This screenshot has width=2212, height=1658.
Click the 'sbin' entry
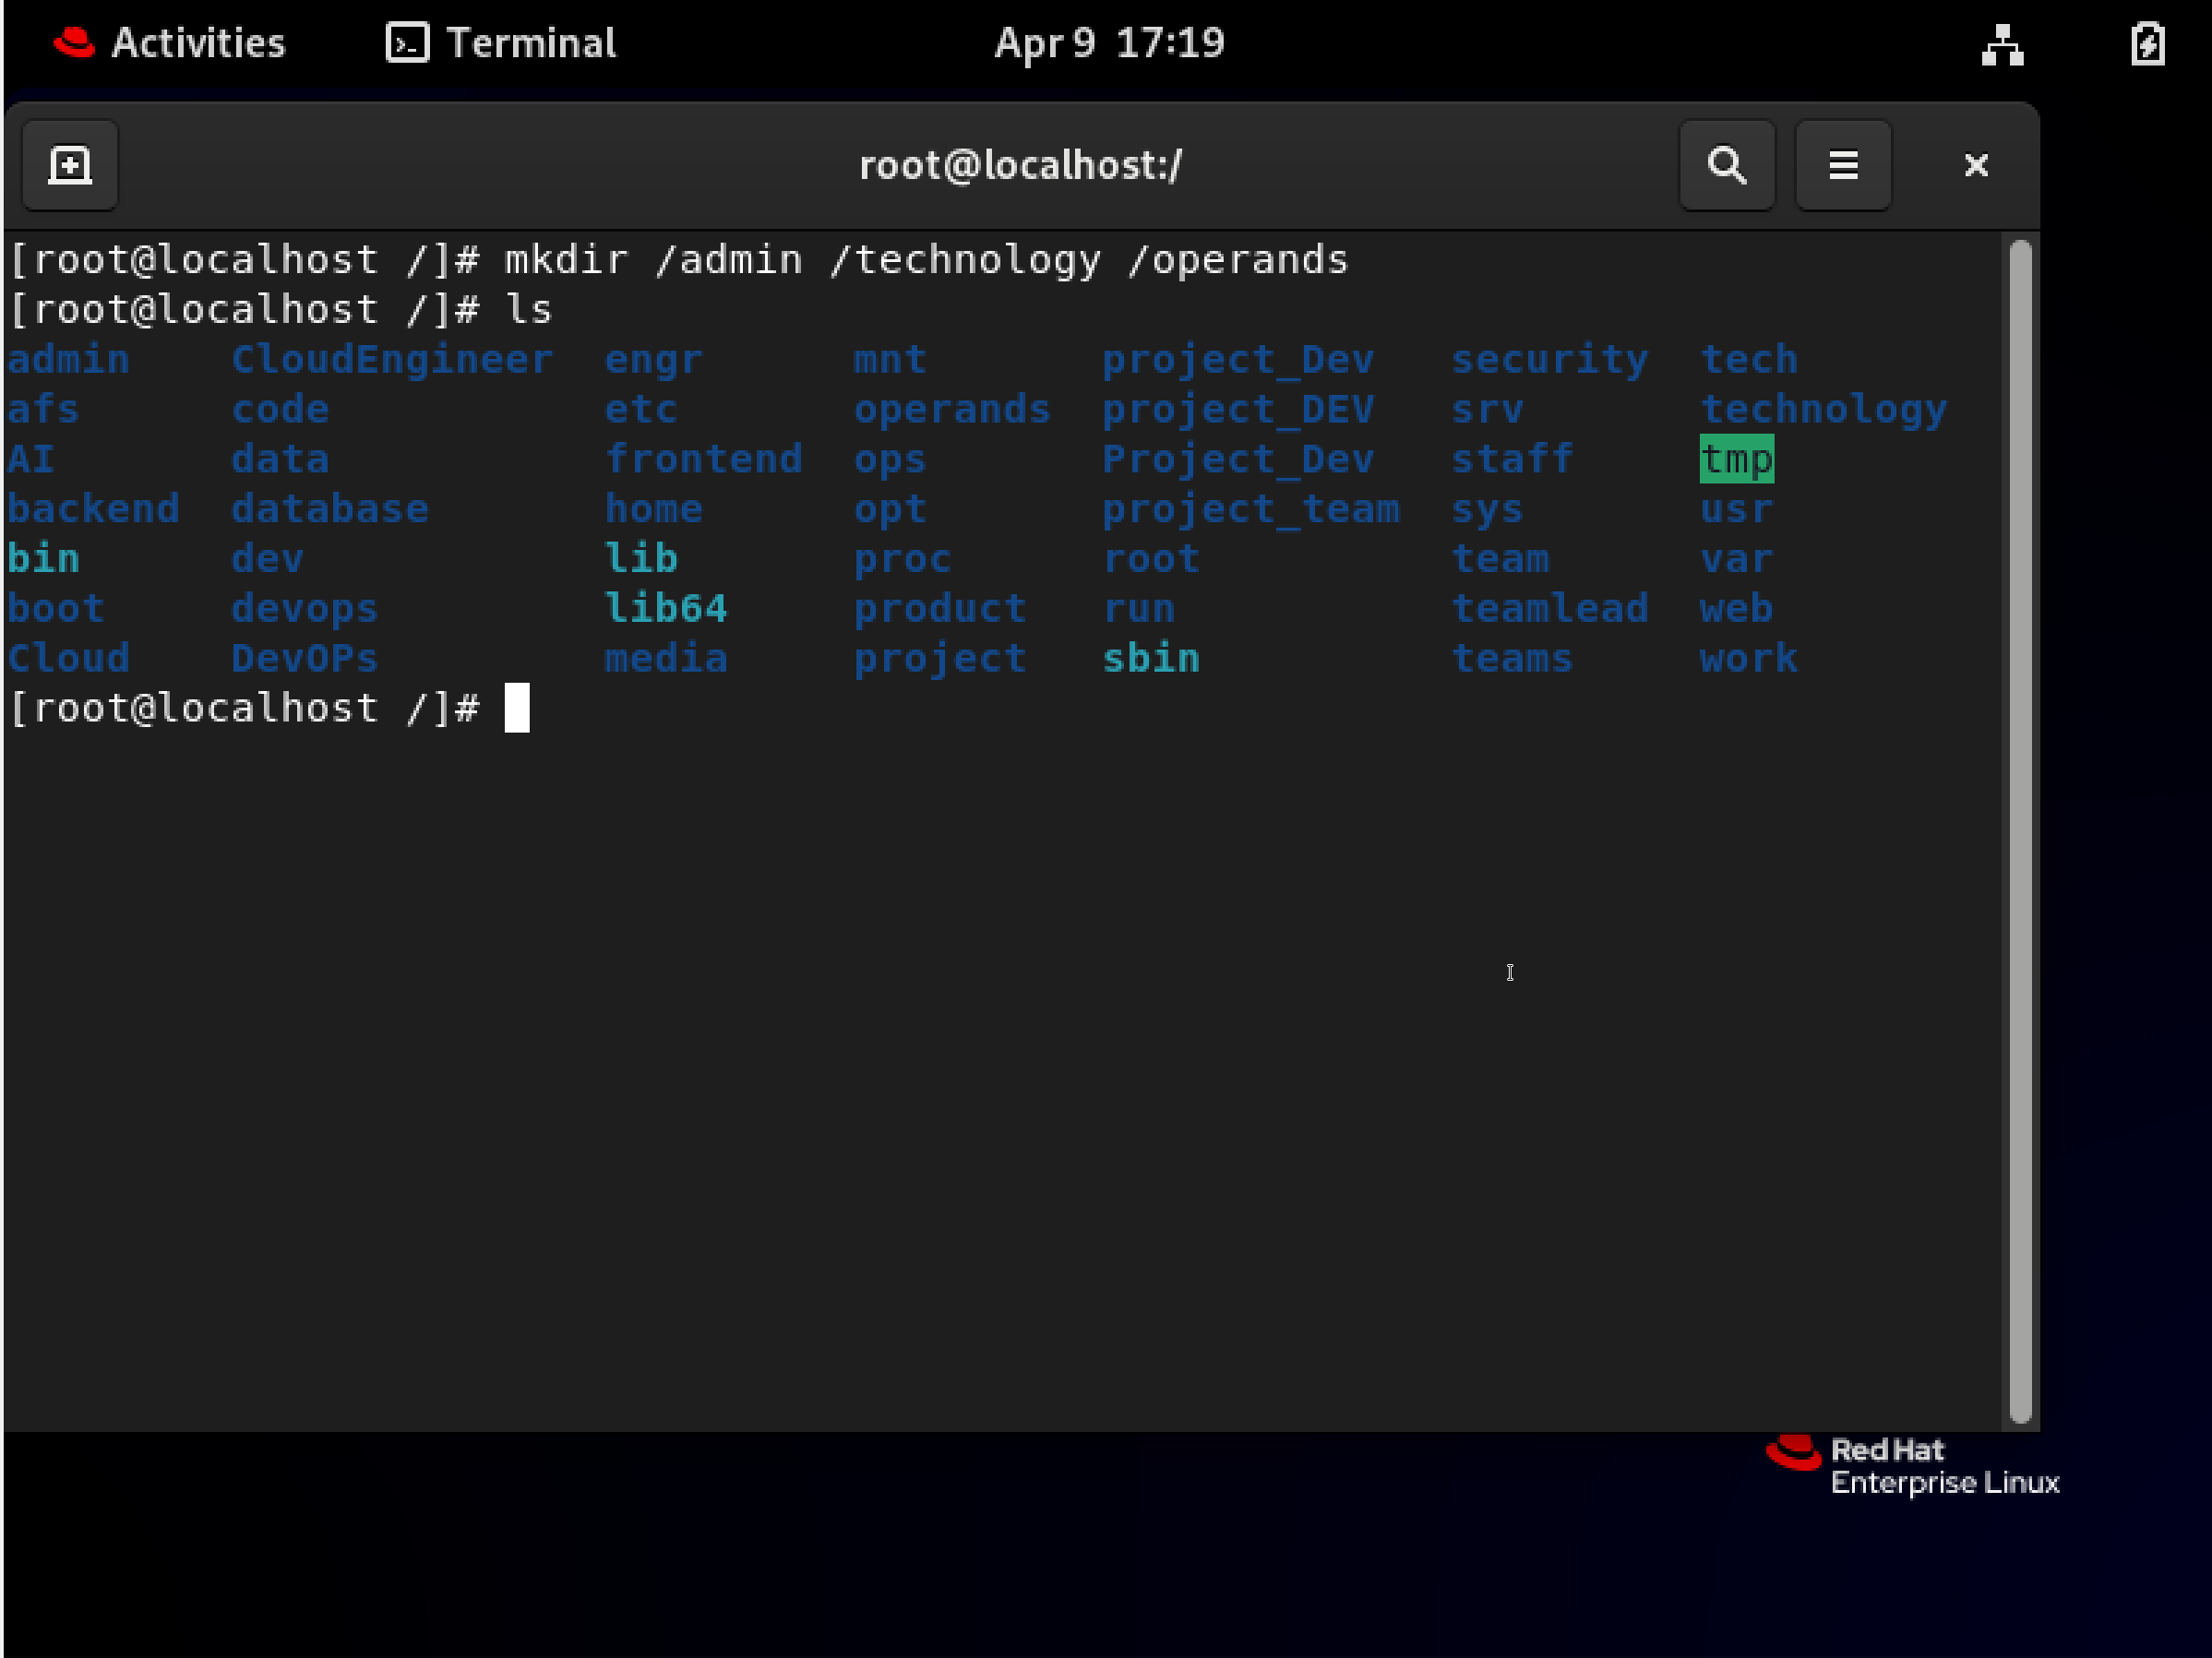[x=1151, y=659]
